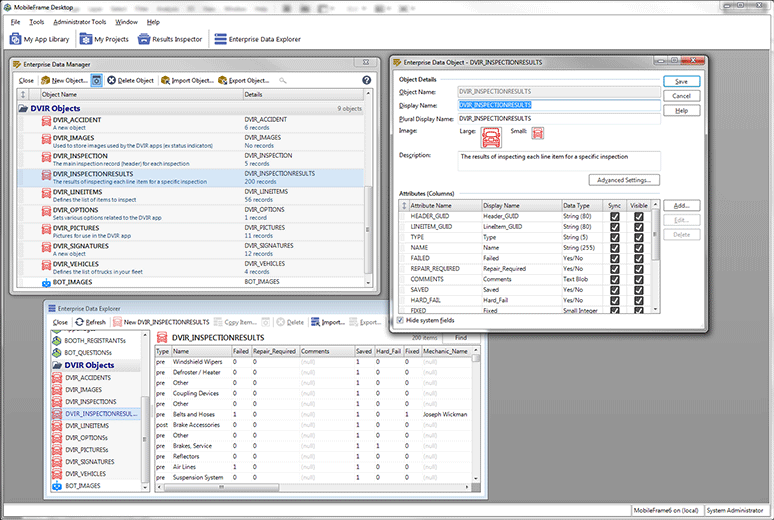Toggle Visible checkbox for HARD_FAIL attribute

tap(639, 300)
